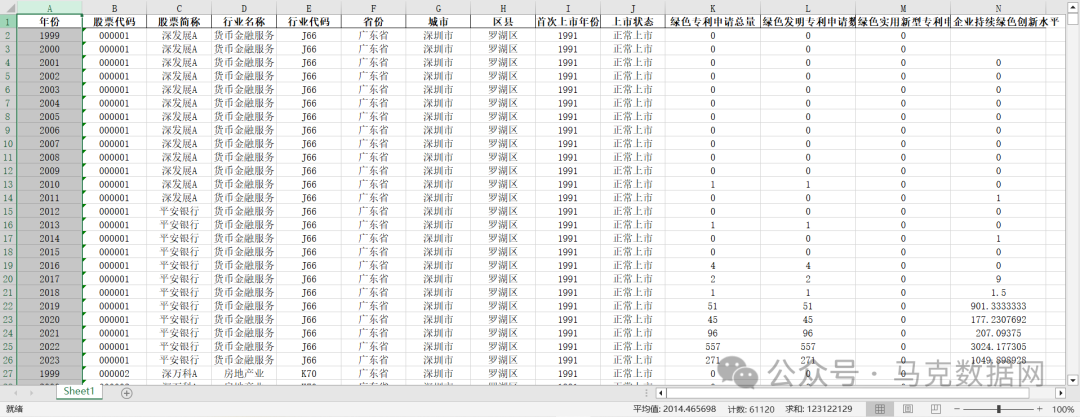
Task: Open the Sheet1 tab
Action: click(79, 391)
